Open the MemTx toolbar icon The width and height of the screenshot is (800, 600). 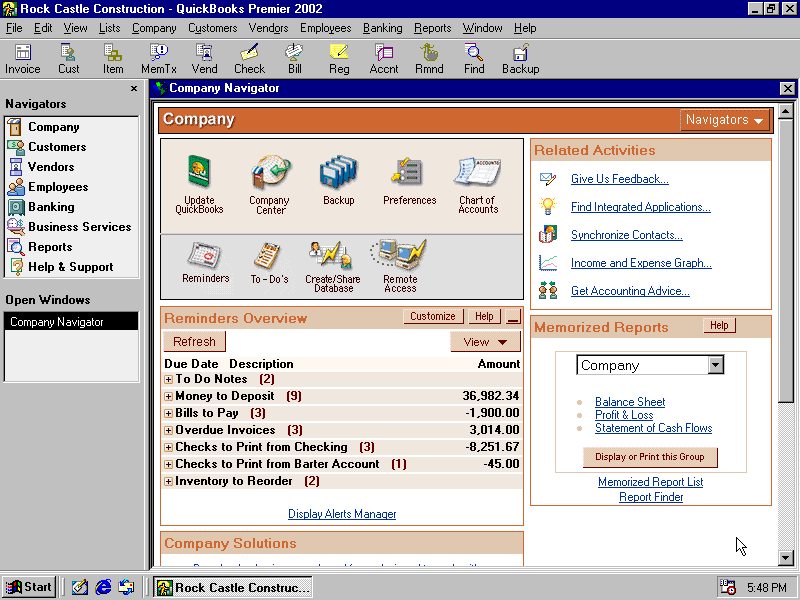coord(159,59)
